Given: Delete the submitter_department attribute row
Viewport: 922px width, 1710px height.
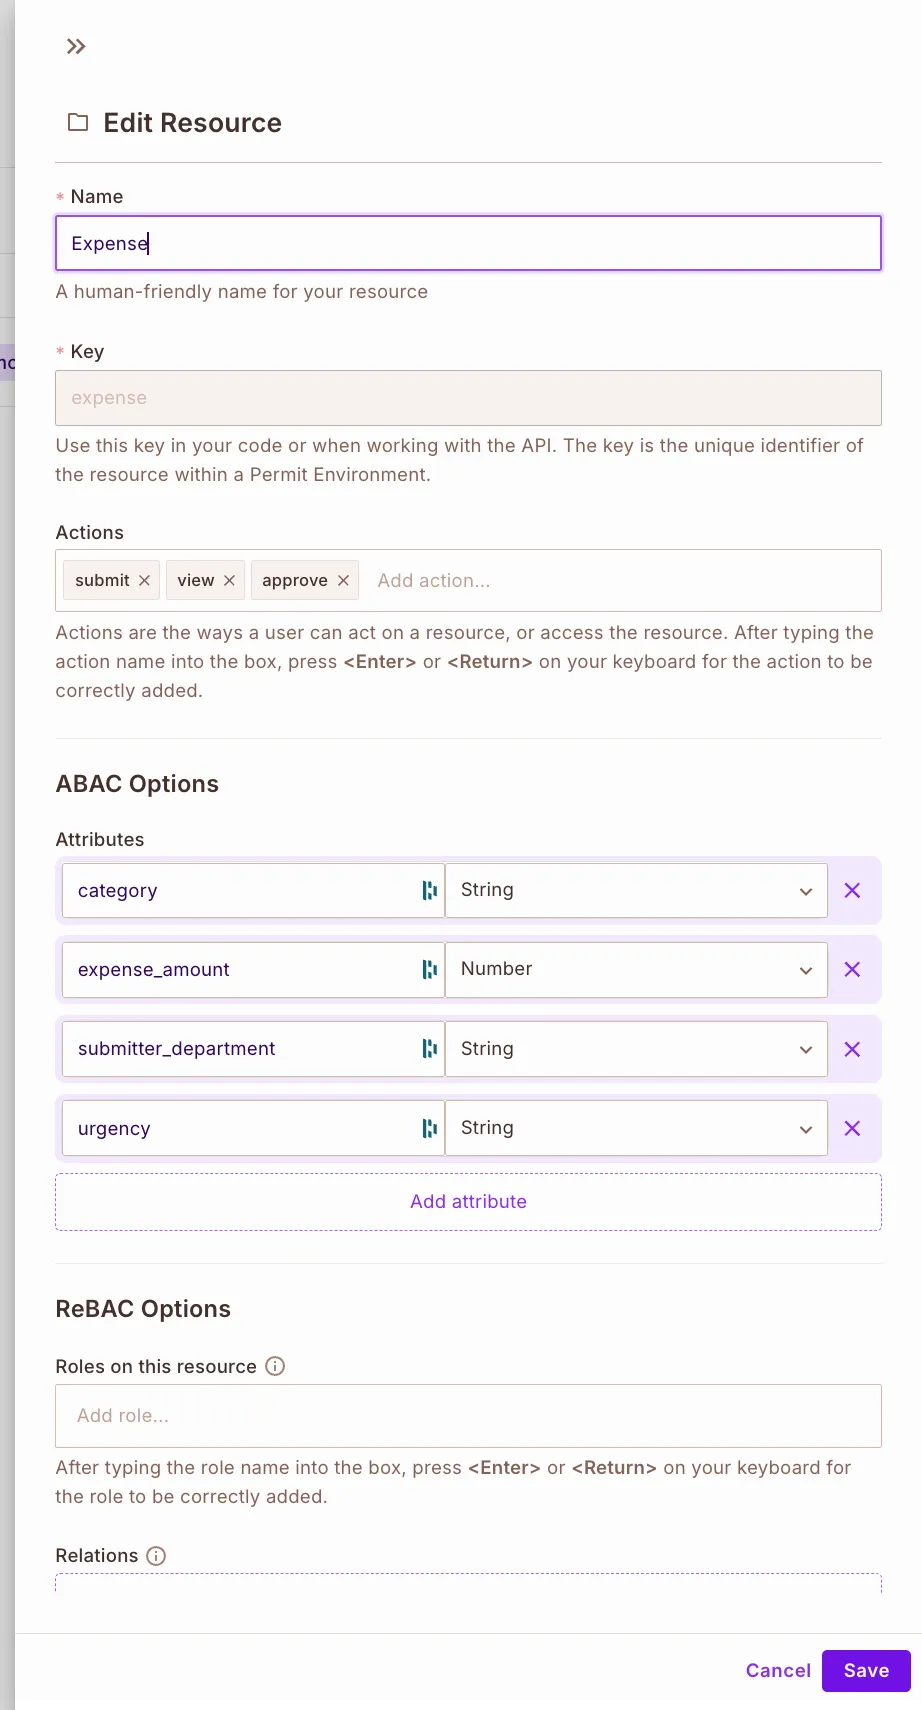Looking at the screenshot, I should click(852, 1049).
